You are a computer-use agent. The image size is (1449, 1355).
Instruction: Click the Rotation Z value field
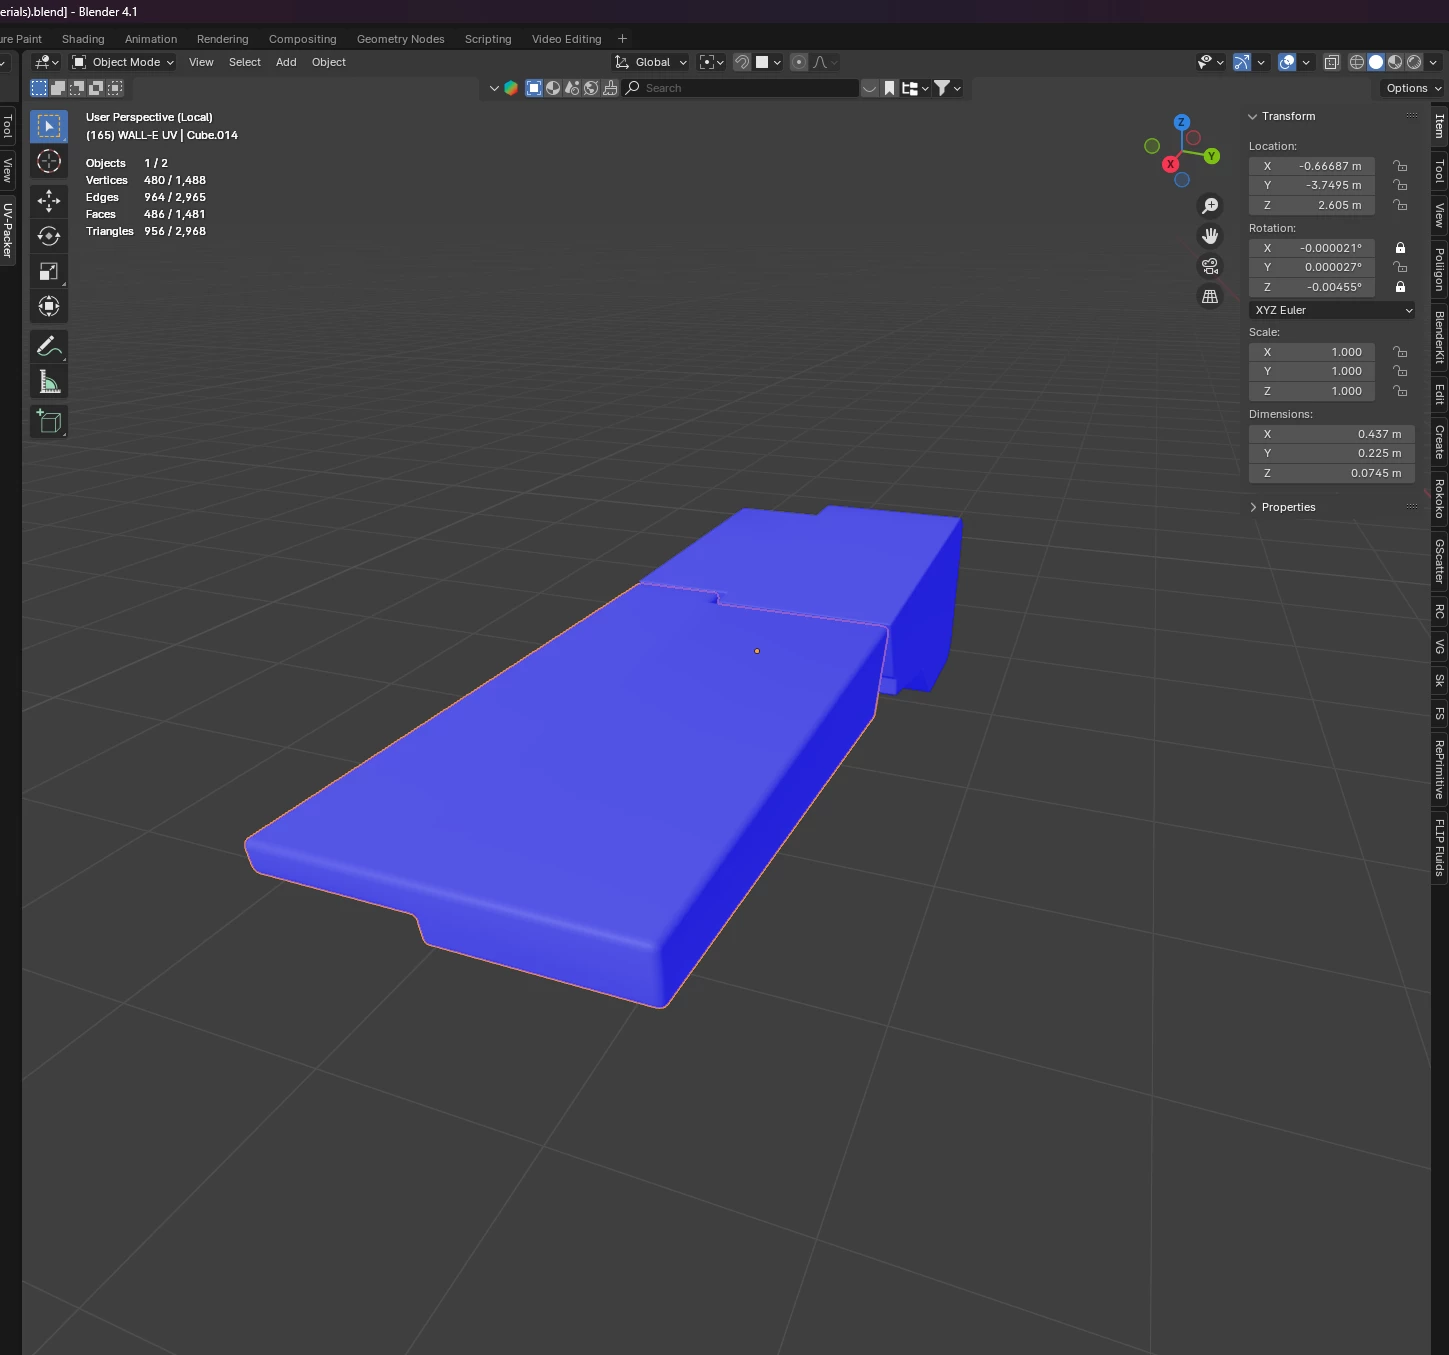coord(1312,287)
